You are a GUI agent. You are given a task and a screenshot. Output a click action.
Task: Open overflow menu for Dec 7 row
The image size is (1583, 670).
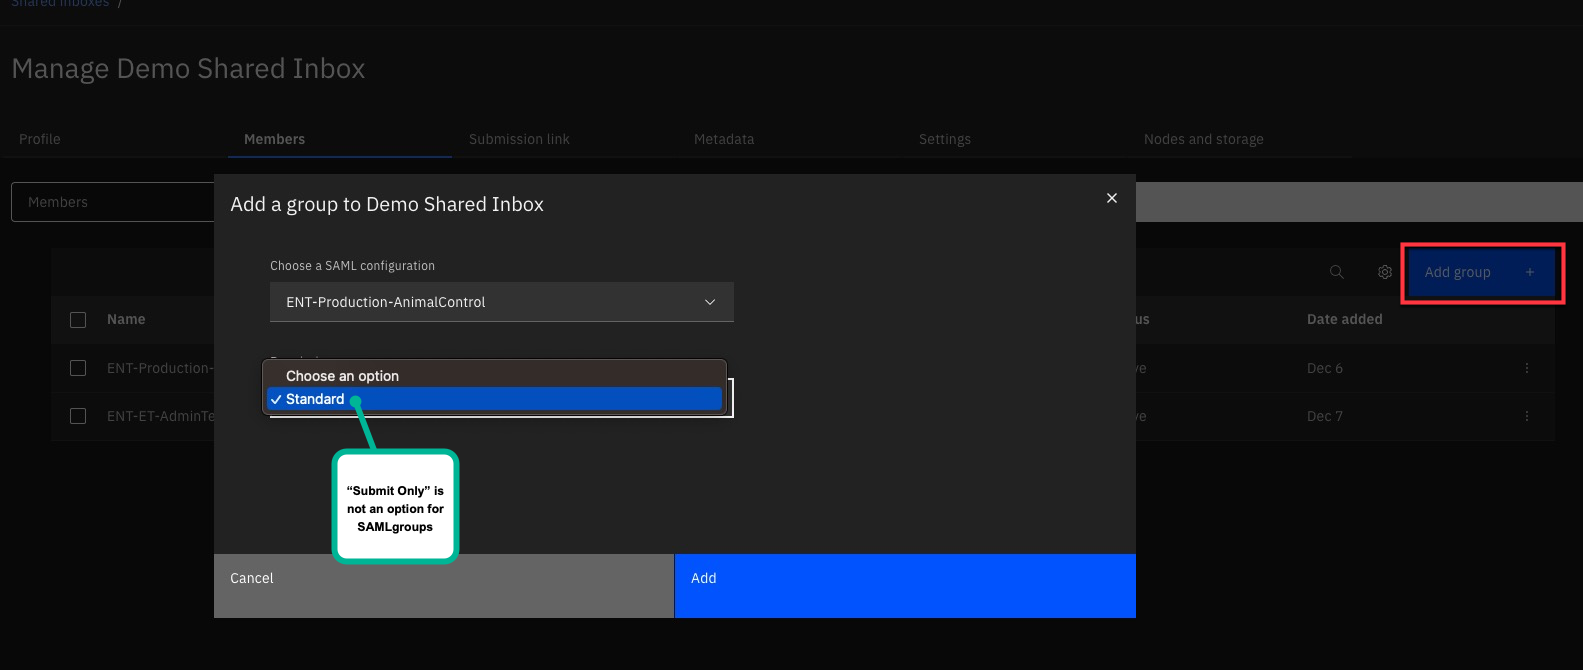pos(1526,416)
